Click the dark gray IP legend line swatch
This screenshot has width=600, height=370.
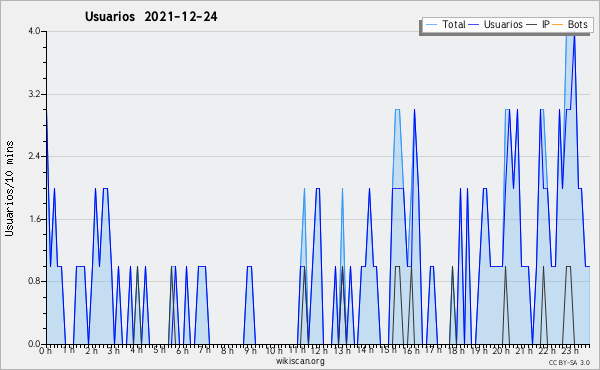[532, 25]
